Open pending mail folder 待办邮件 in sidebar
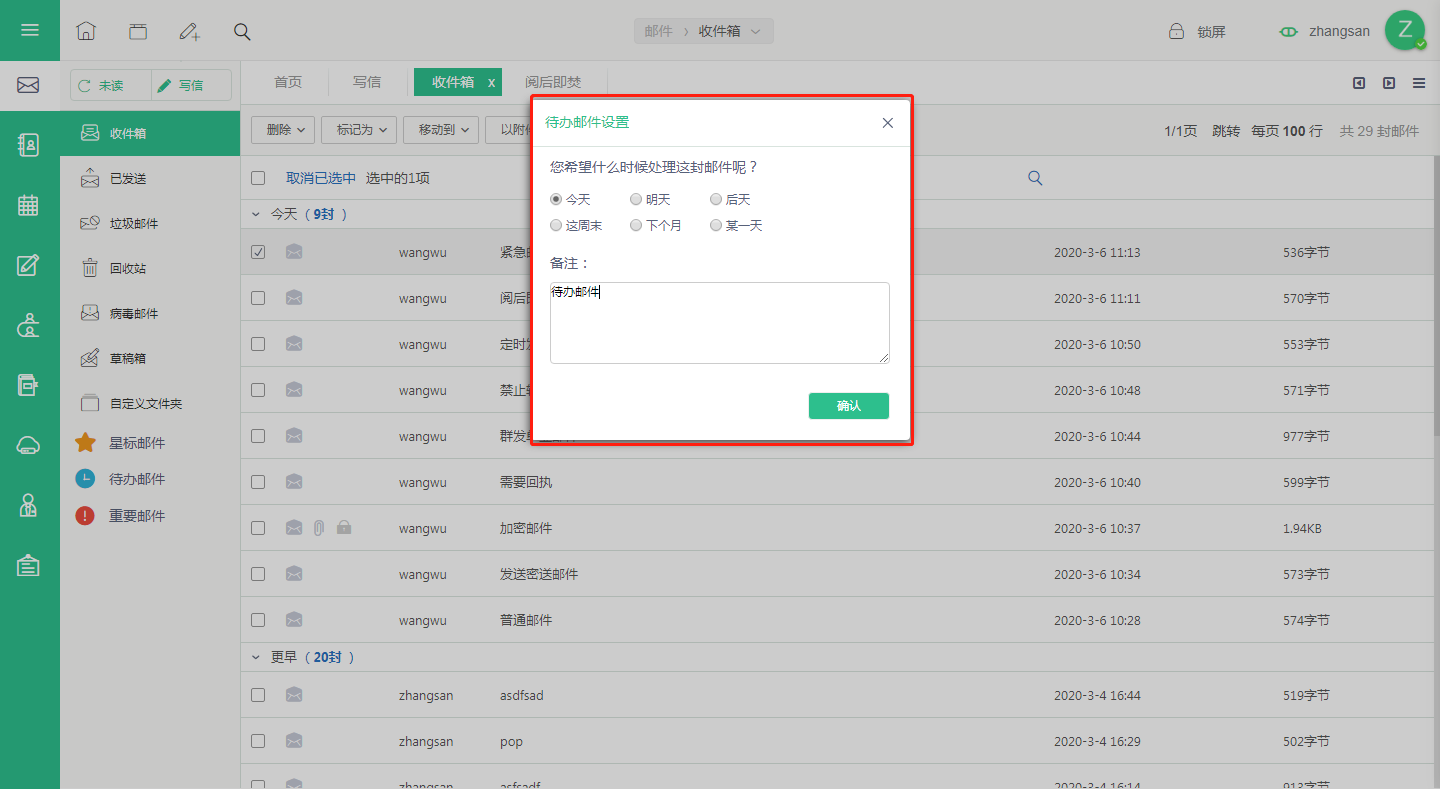 137,479
